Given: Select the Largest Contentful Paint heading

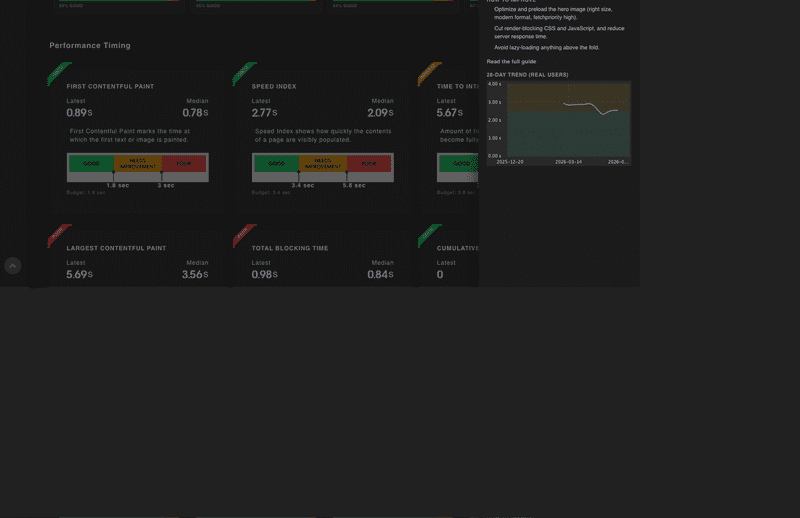Looking at the screenshot, I should (116, 249).
